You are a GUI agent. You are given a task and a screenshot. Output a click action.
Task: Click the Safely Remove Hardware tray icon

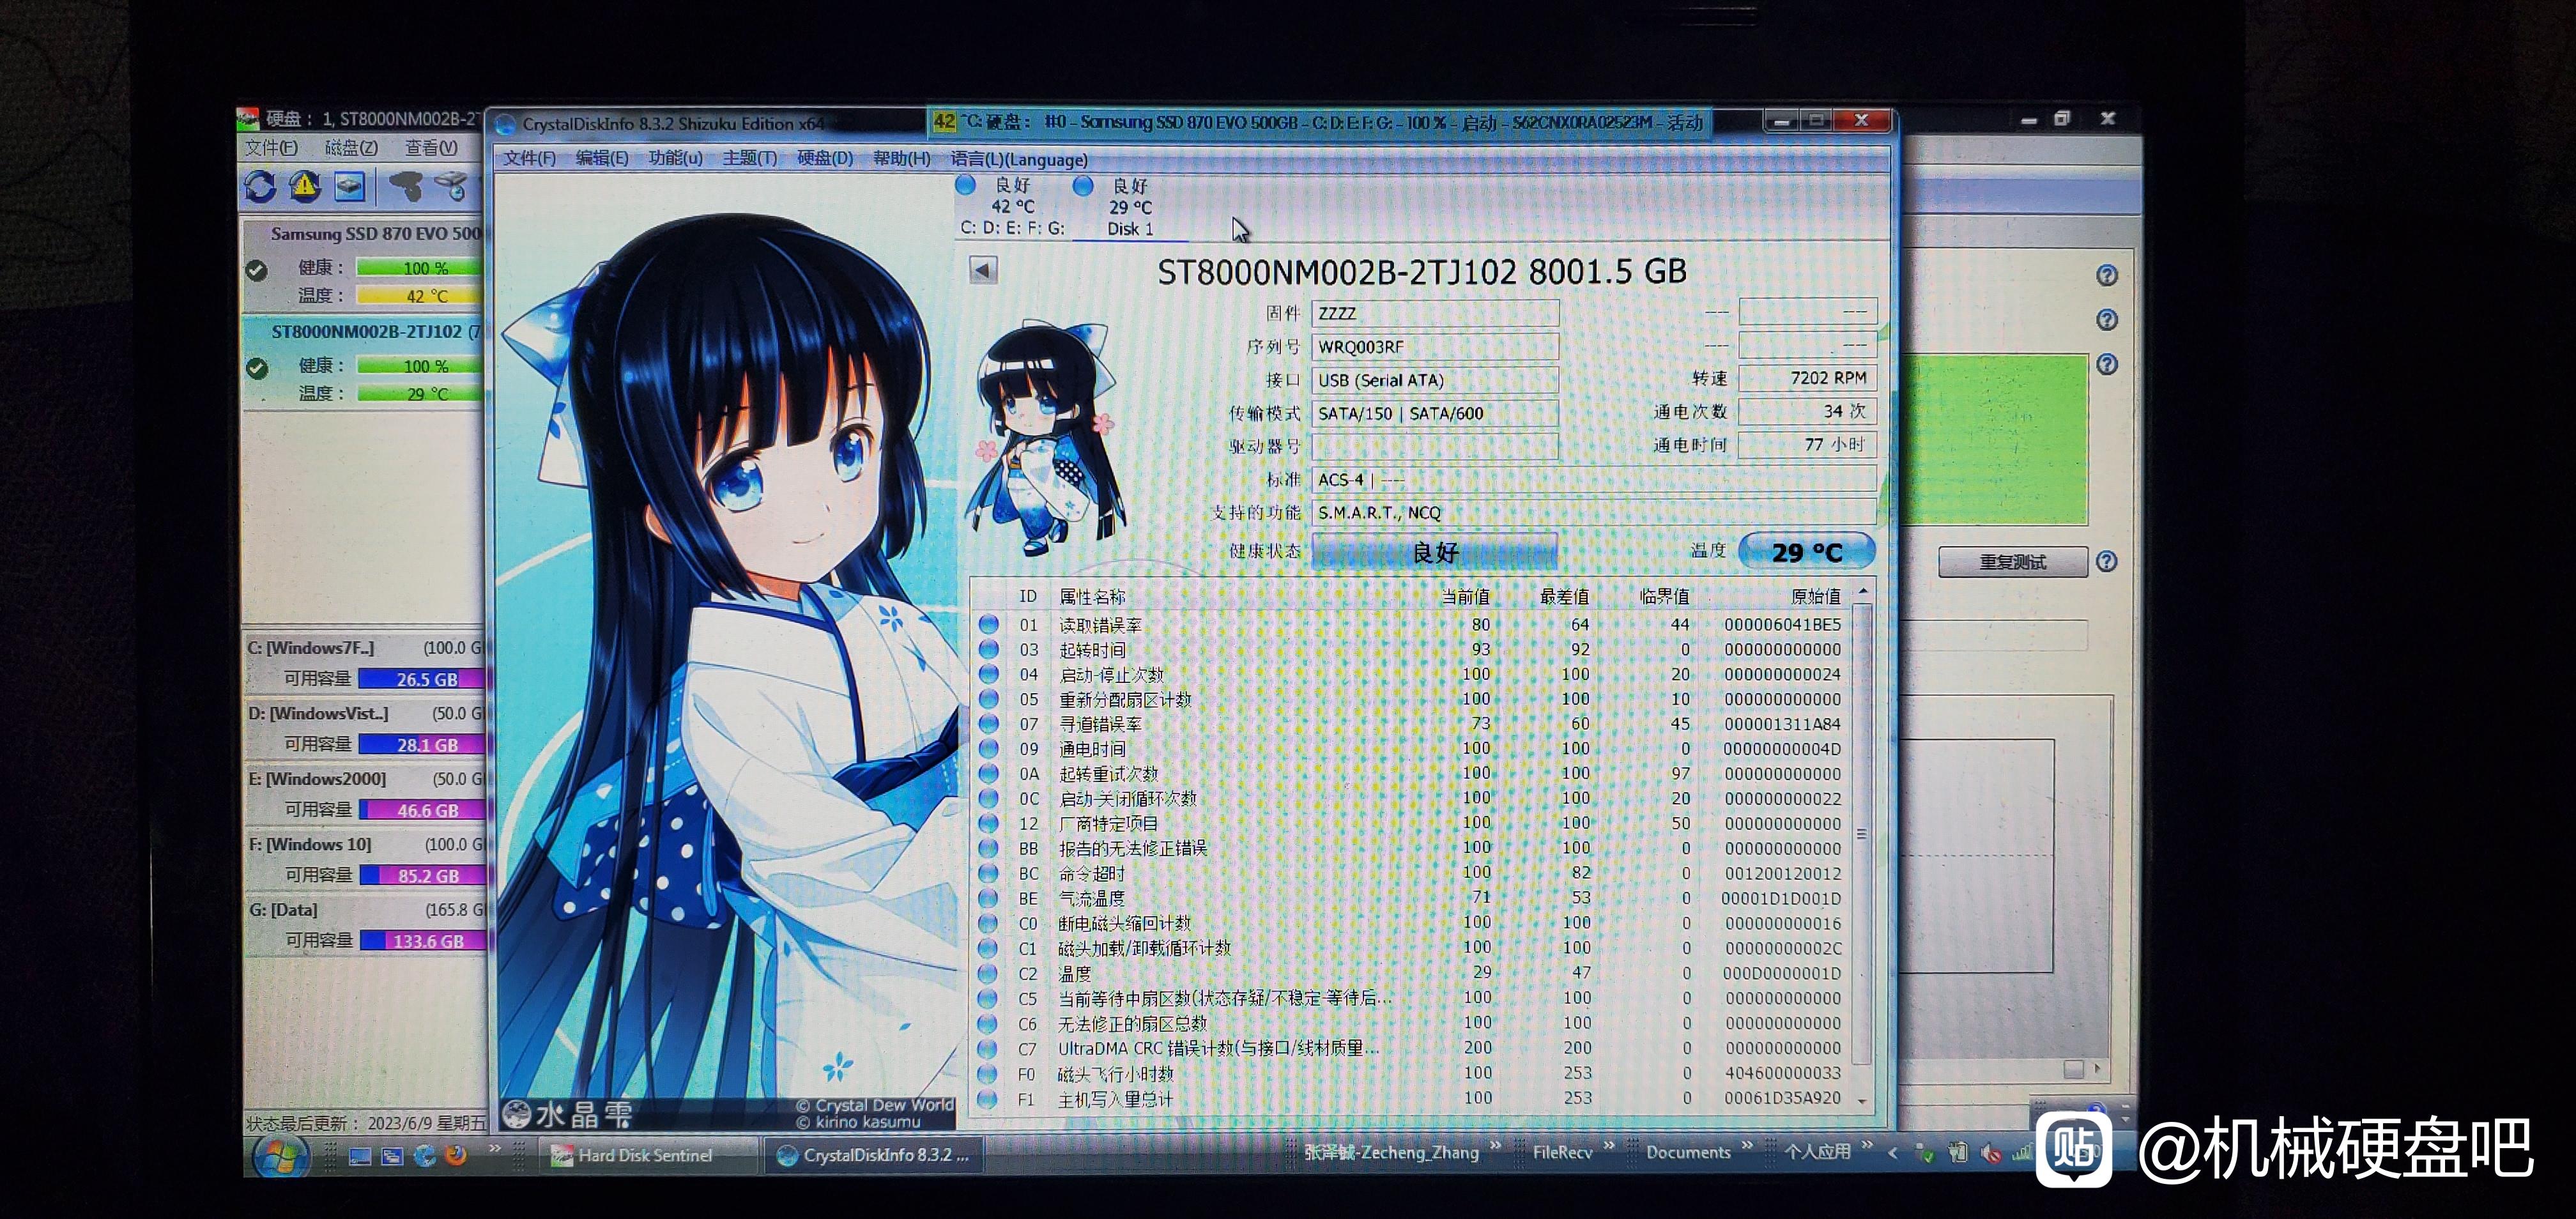(x=1924, y=1153)
